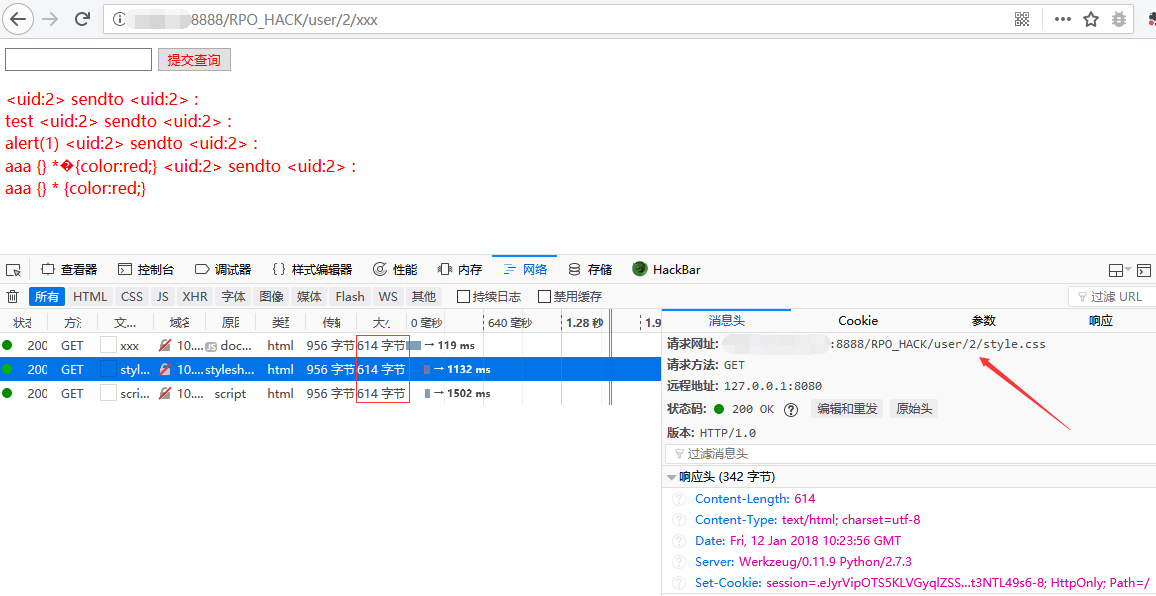Click the 原始头 raw headers button
1156x596 pixels.
pos(913,409)
